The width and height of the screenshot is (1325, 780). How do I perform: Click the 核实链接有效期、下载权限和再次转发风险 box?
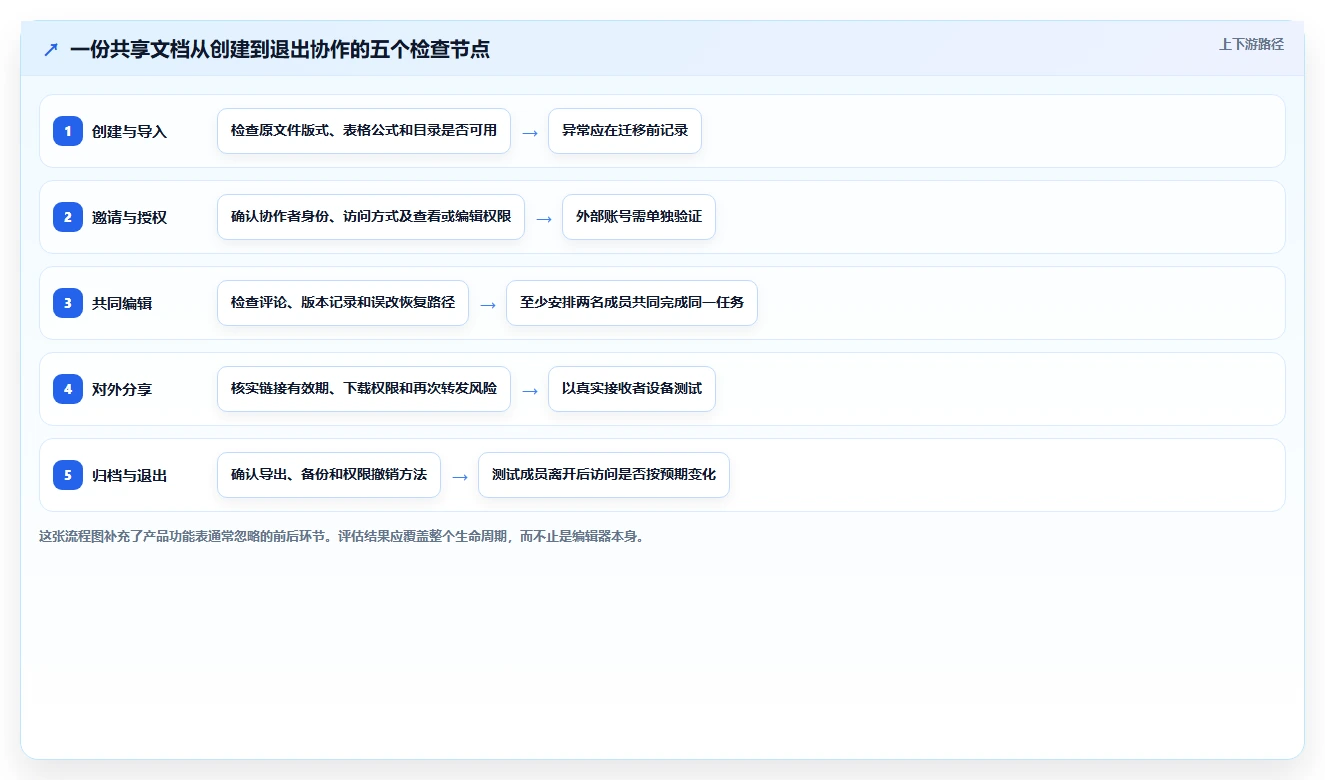point(364,389)
